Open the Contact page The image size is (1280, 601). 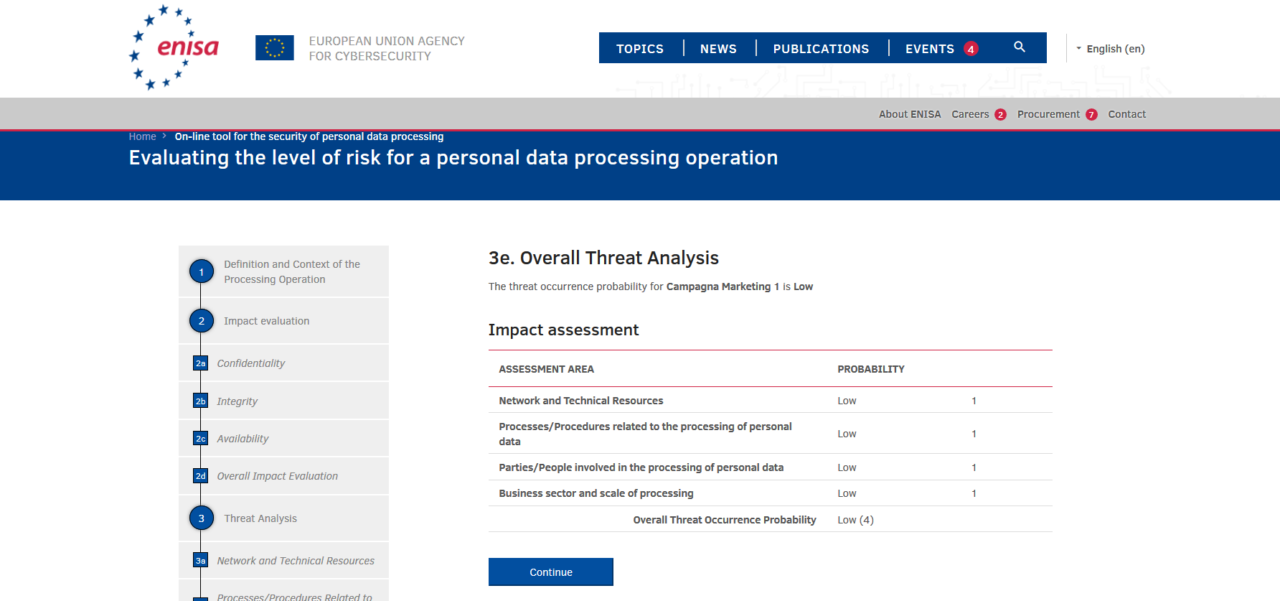point(1126,114)
